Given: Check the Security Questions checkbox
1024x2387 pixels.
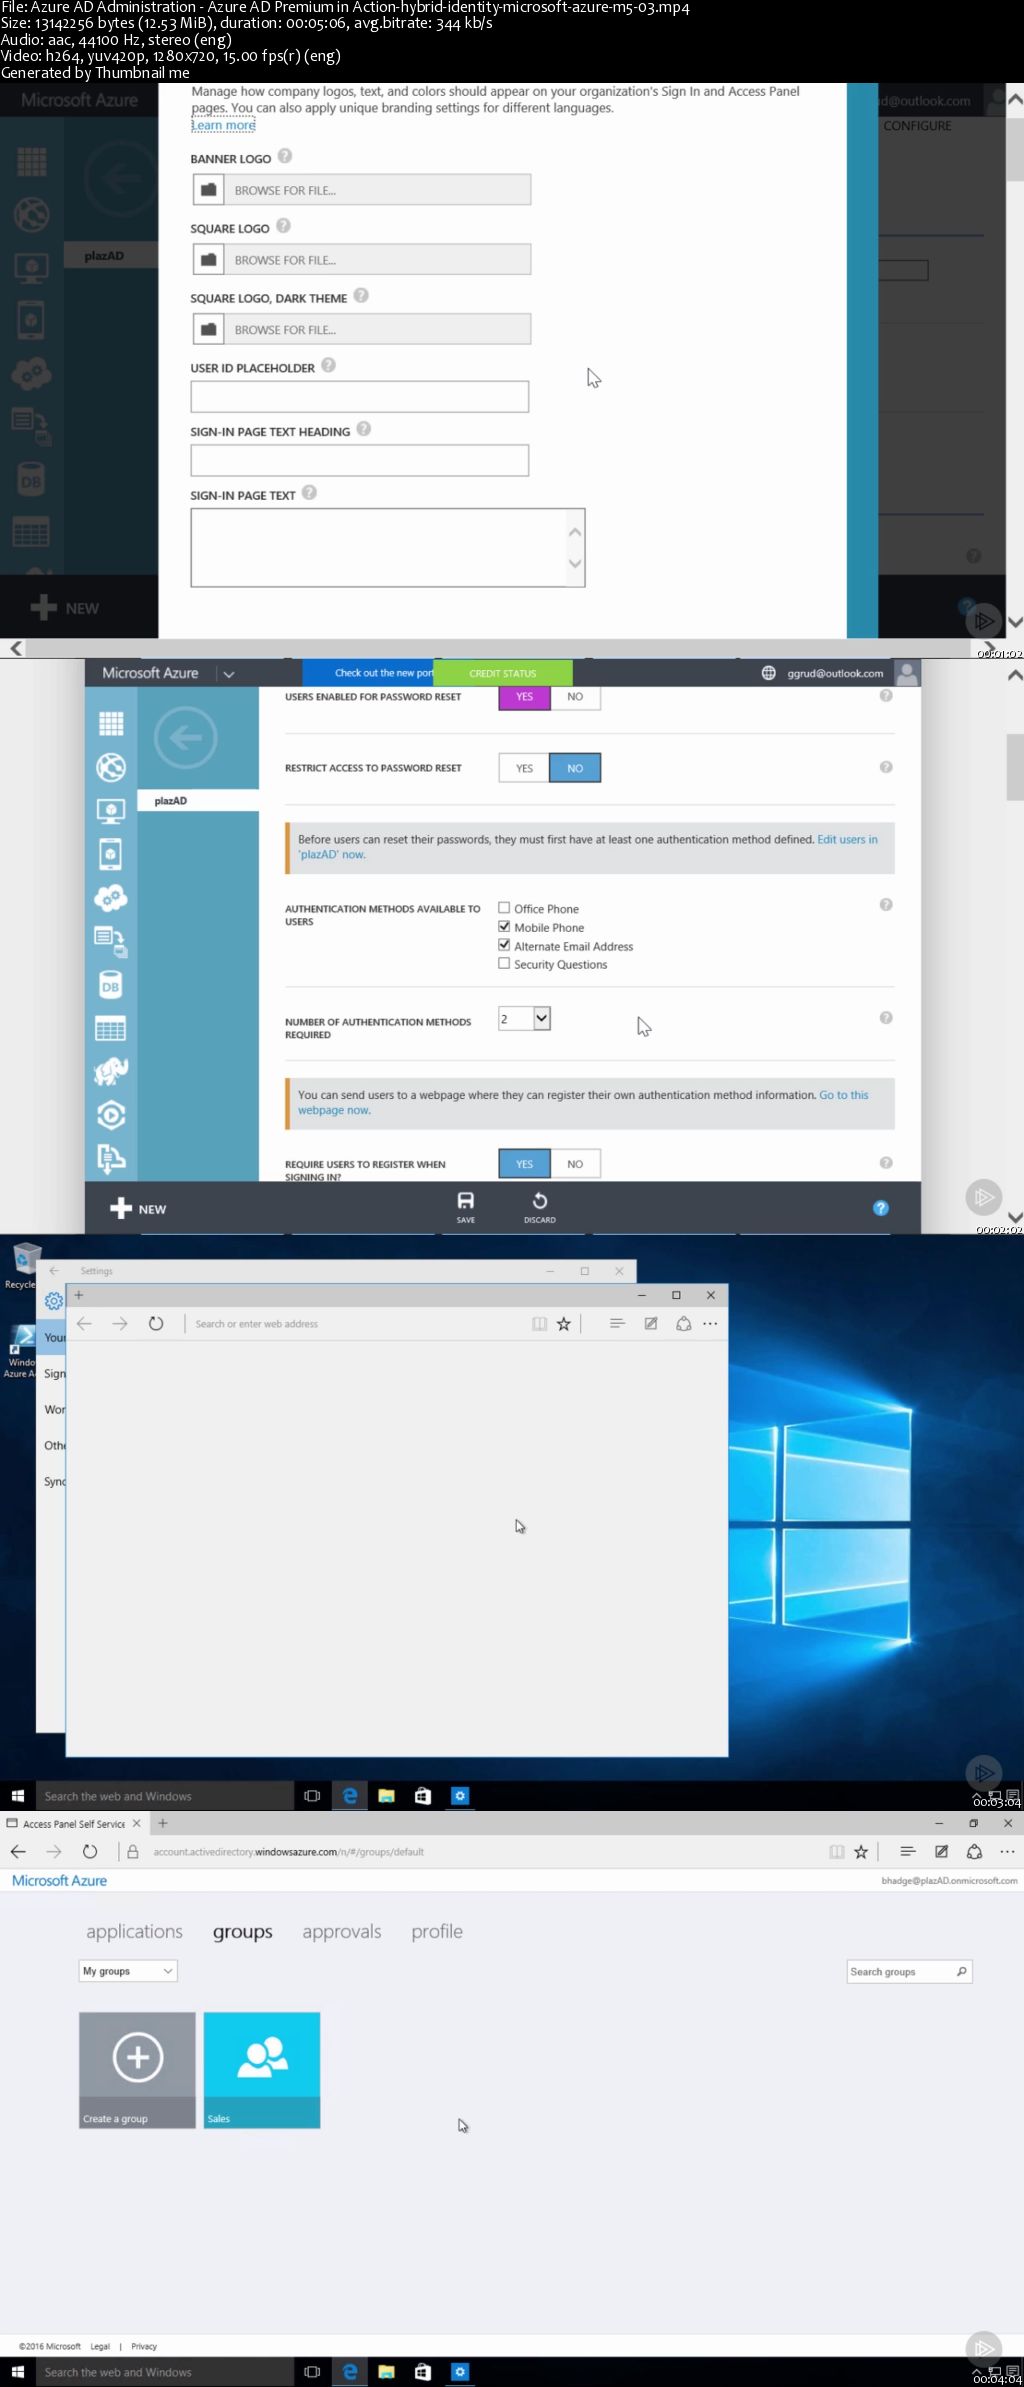Looking at the screenshot, I should (504, 964).
